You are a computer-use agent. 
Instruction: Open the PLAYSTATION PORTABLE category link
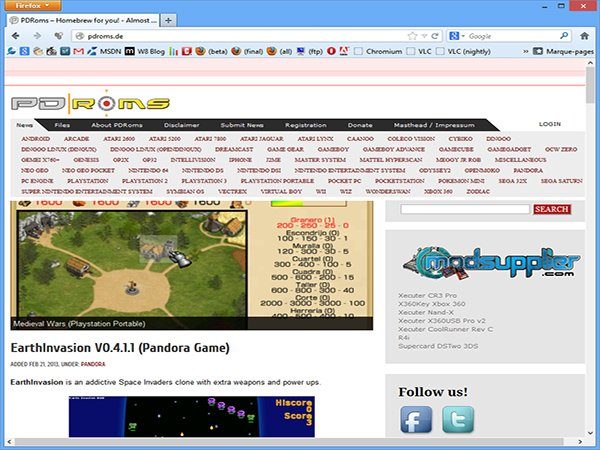click(x=277, y=181)
